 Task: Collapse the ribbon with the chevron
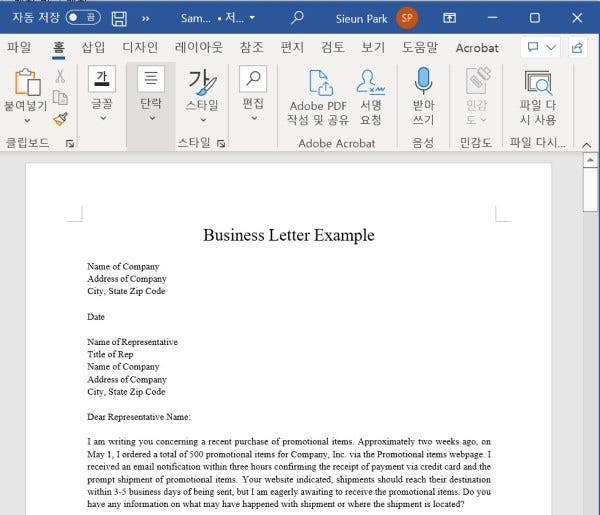click(x=586, y=145)
